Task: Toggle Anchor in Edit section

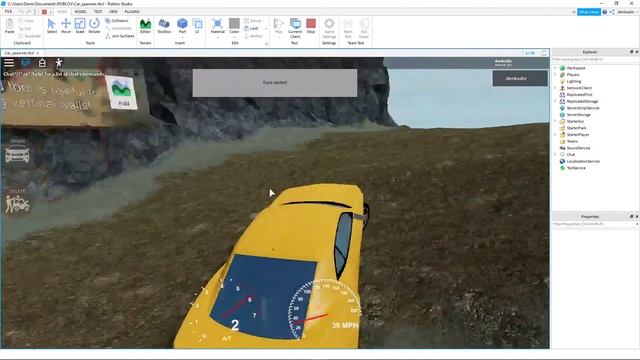Action: pos(253,36)
